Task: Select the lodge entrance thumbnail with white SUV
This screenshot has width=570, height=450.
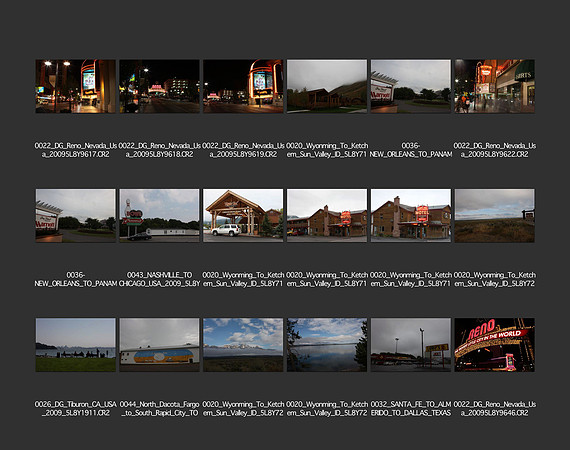Action: point(243,216)
